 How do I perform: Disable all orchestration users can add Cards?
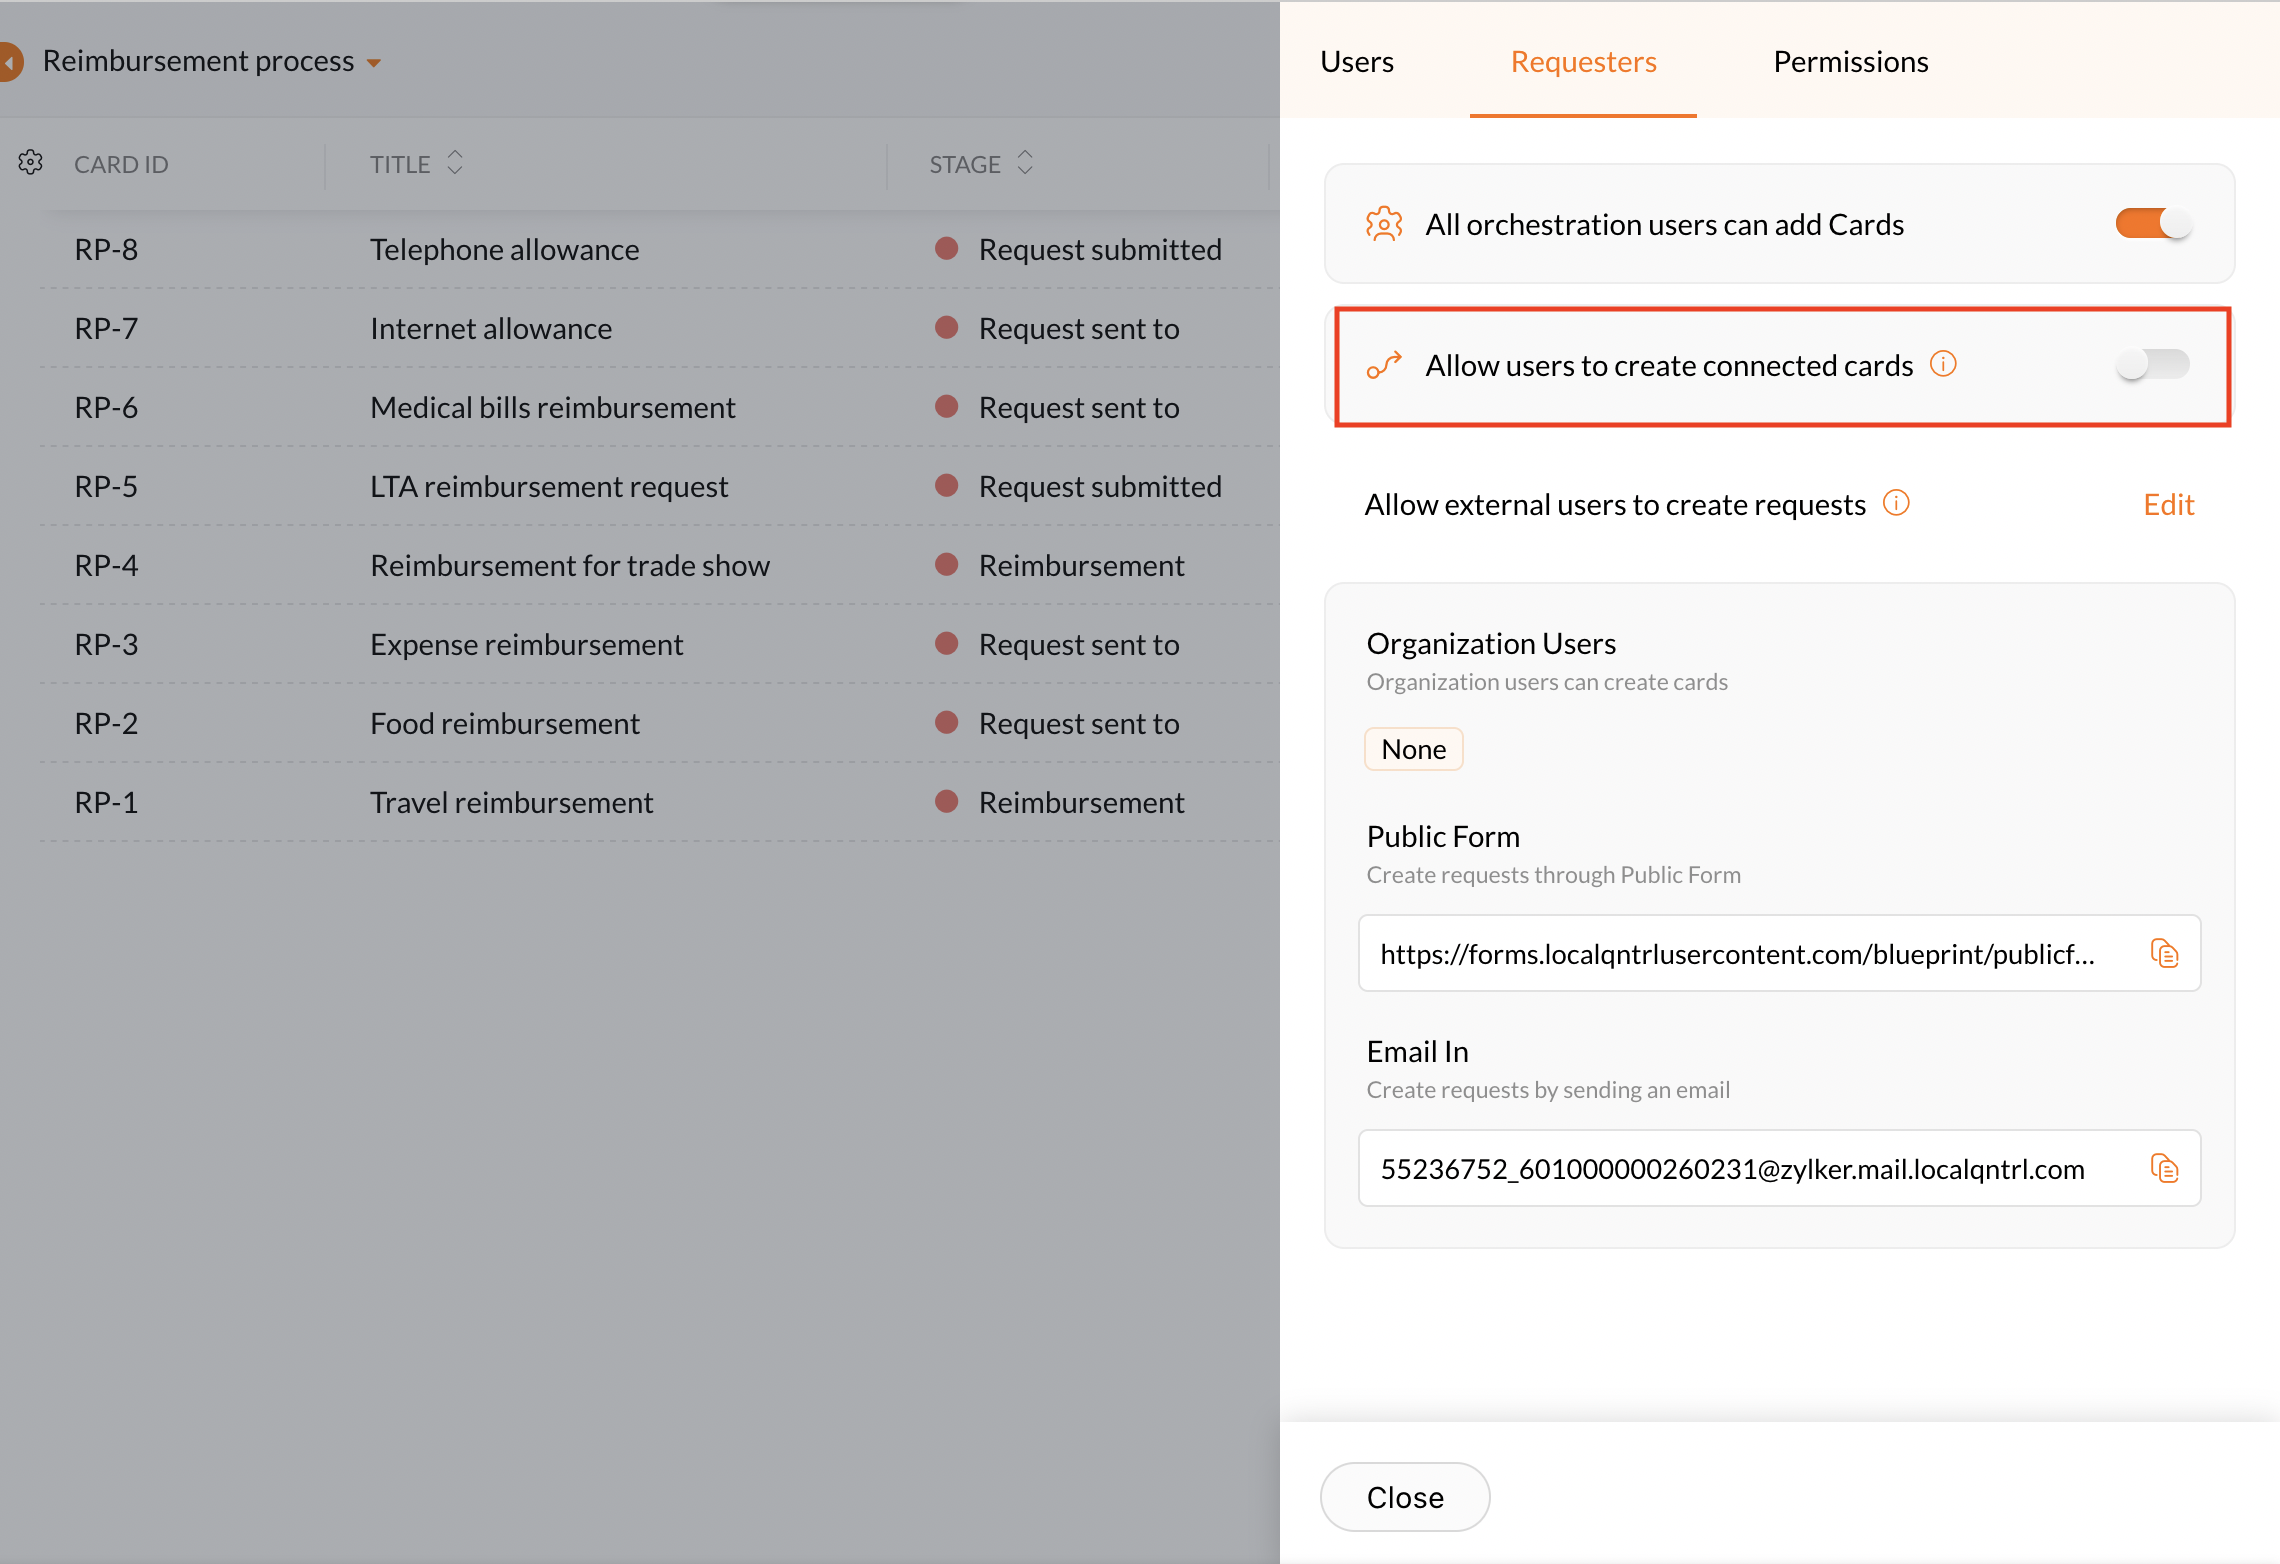point(2152,223)
